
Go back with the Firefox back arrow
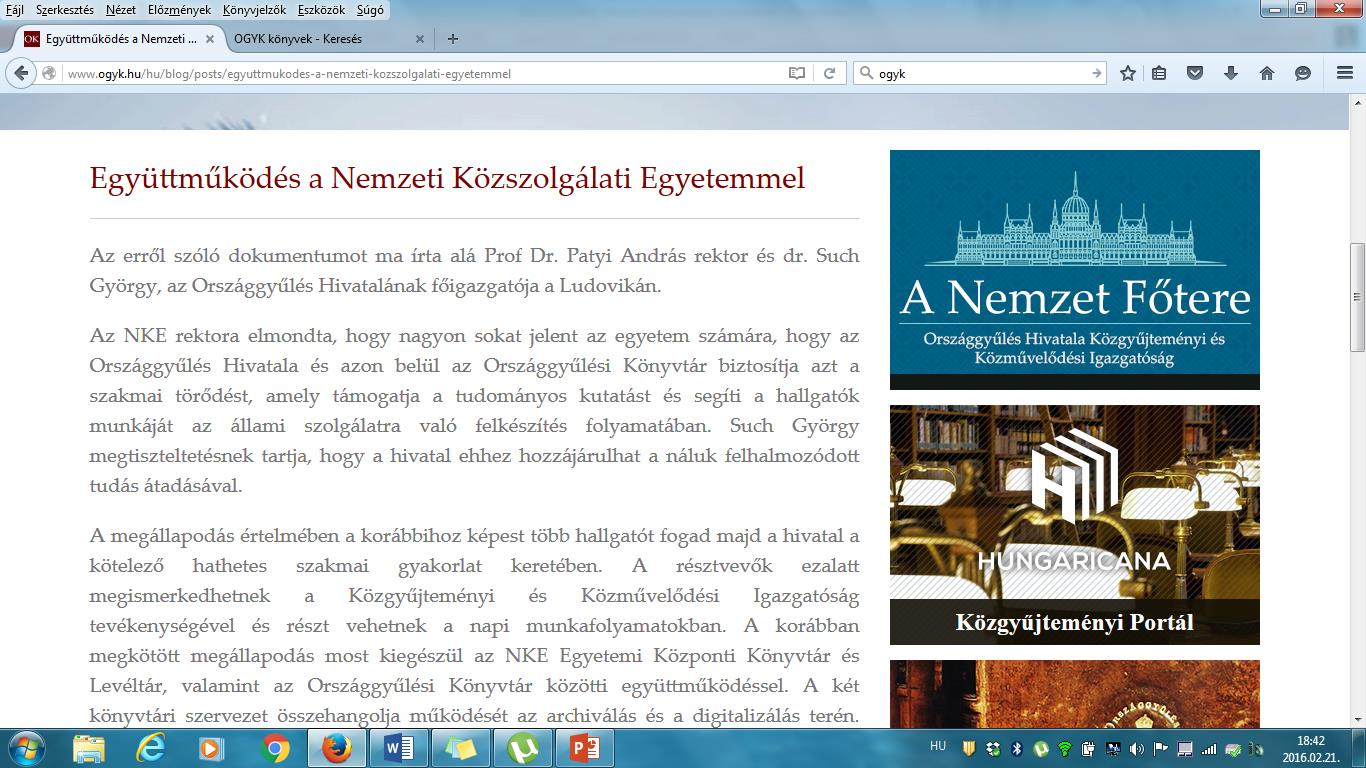pos(21,73)
